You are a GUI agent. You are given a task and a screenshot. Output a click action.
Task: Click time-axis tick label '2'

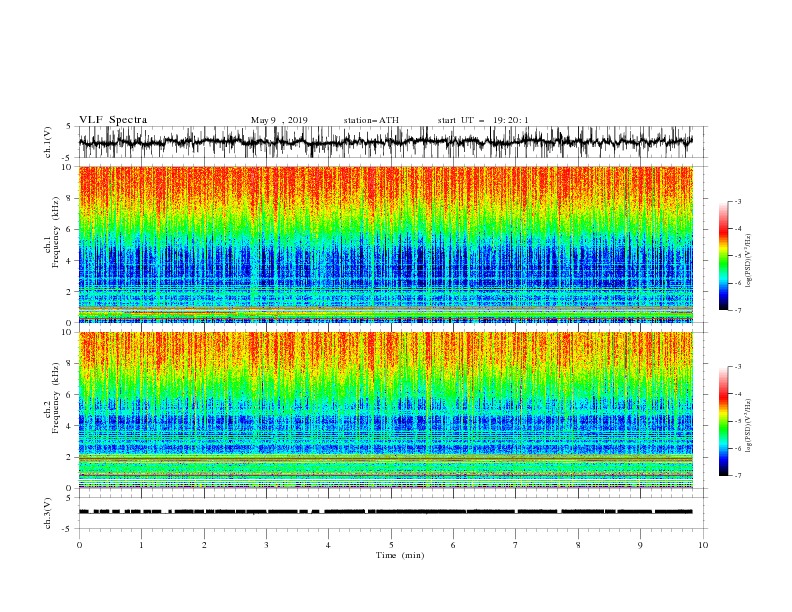point(204,545)
